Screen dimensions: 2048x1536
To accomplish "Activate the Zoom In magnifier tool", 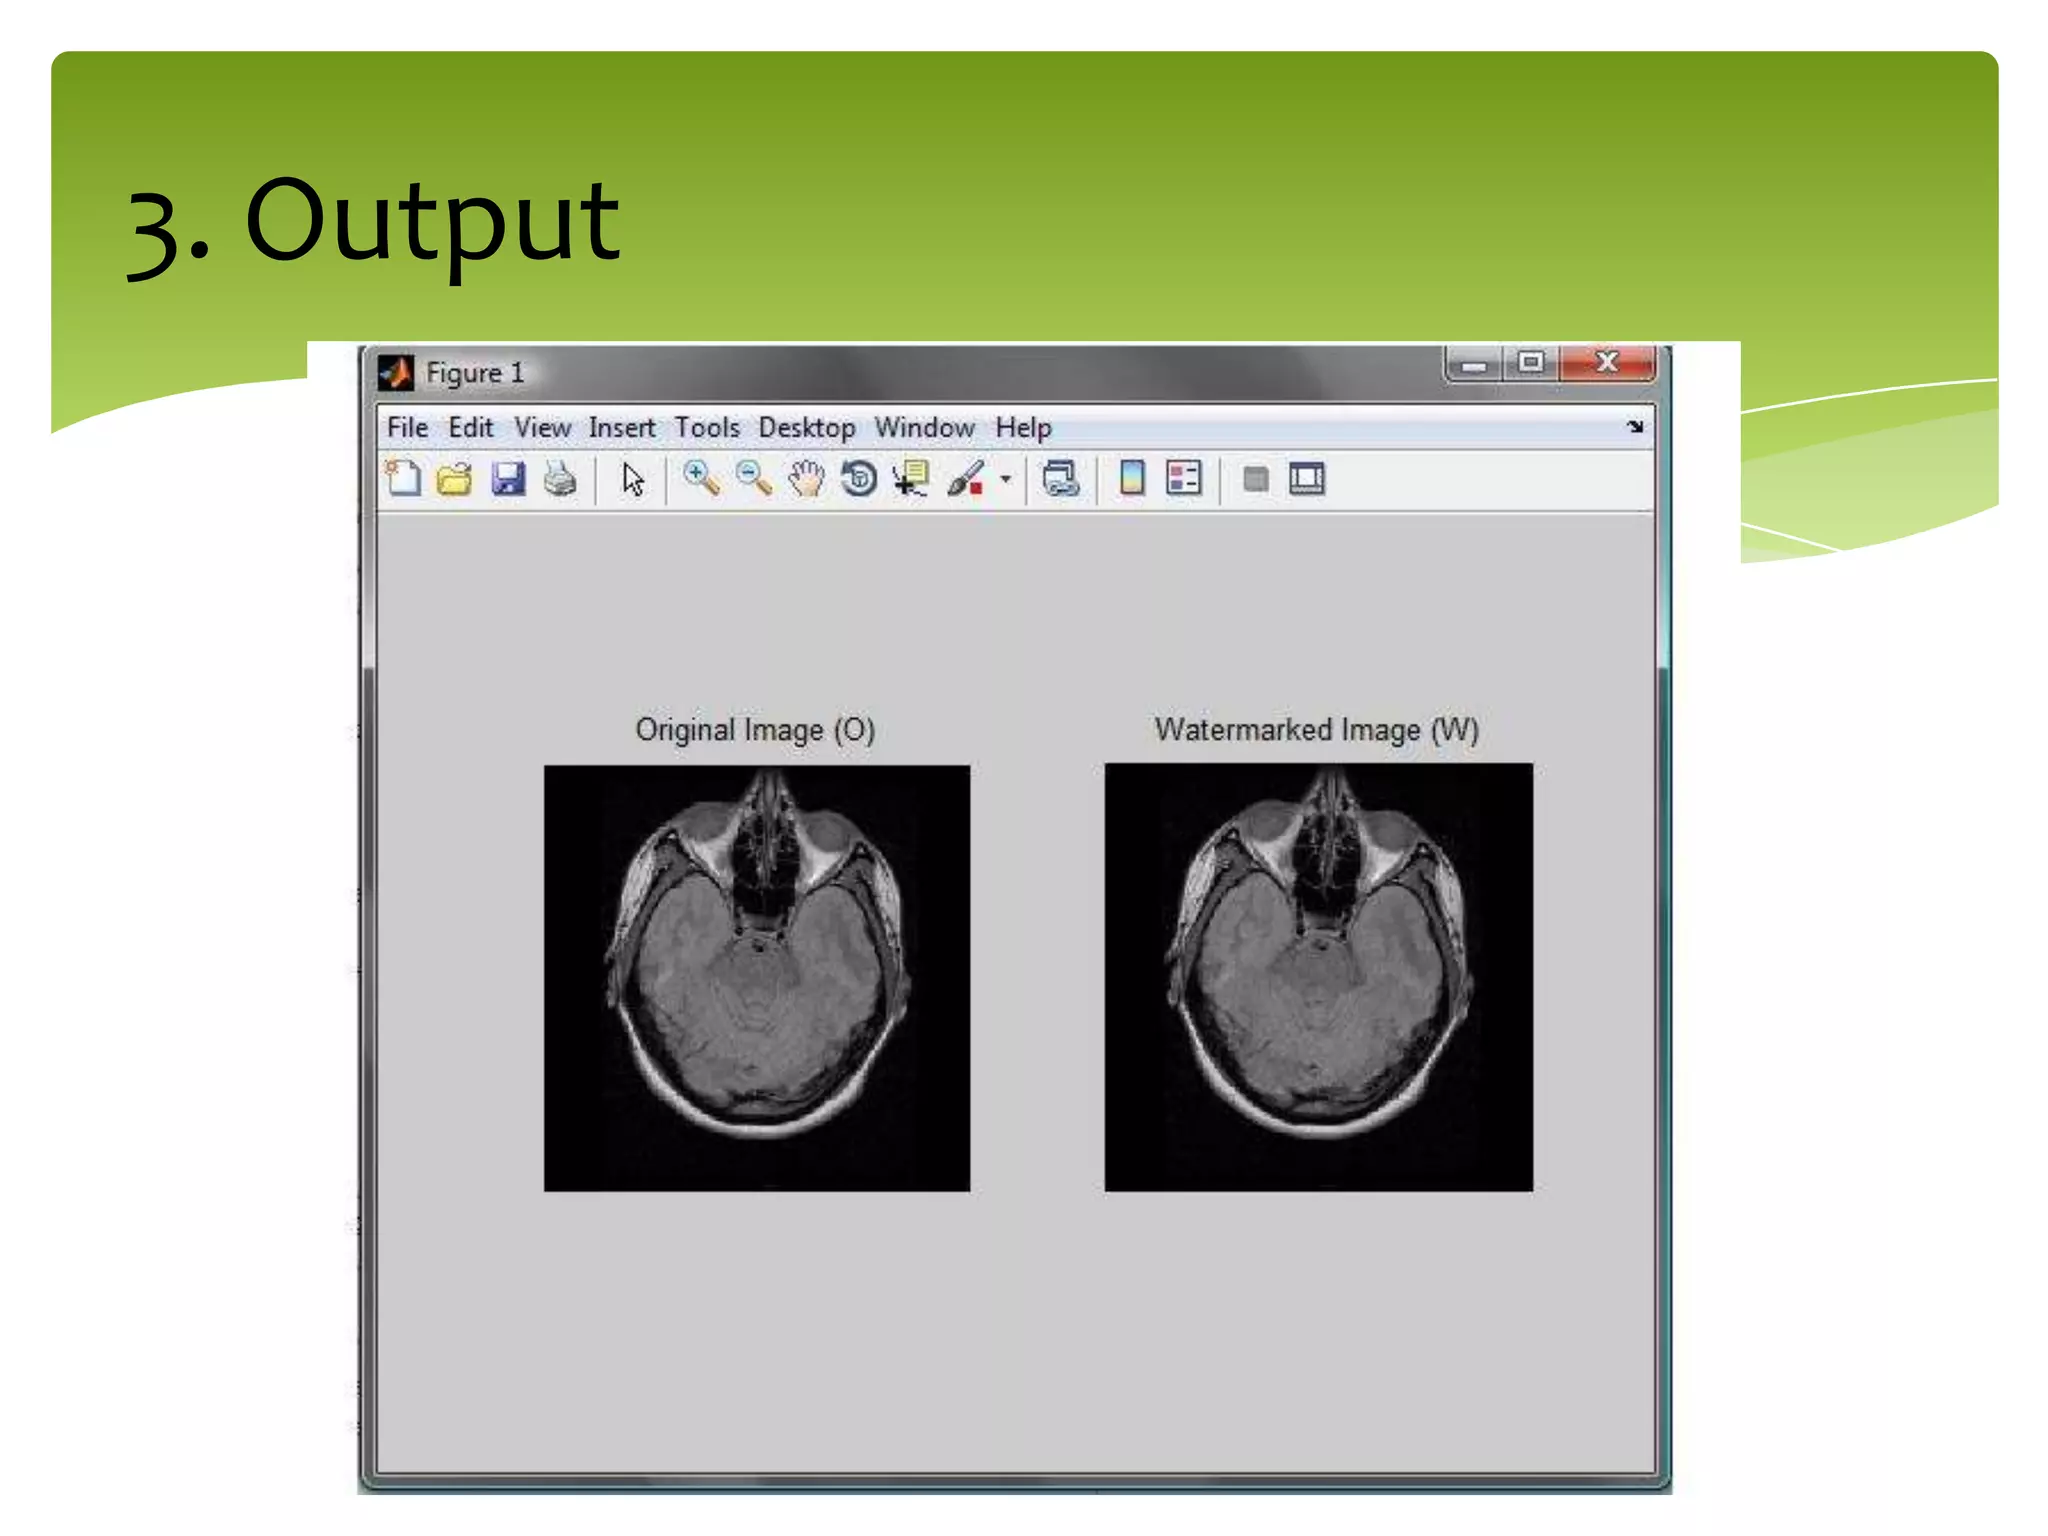I will tap(701, 479).
